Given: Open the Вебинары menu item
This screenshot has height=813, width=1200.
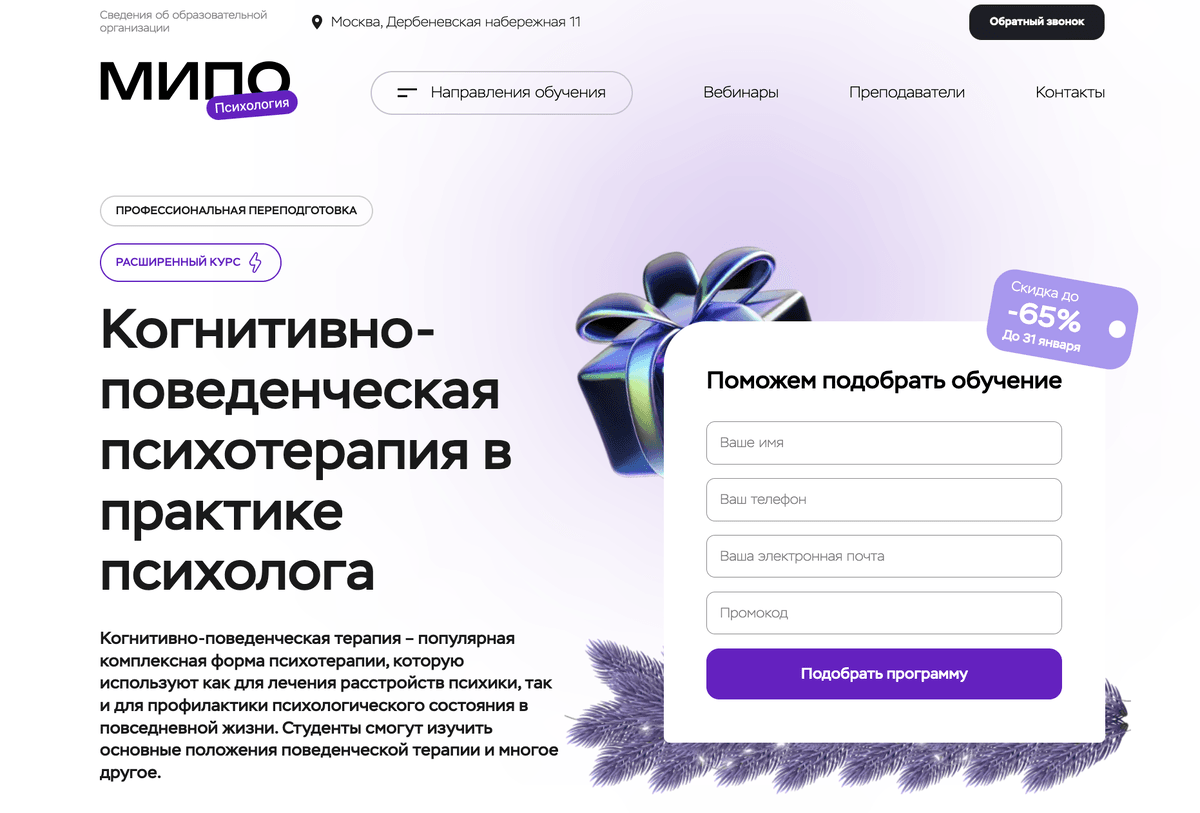Looking at the screenshot, I should 741,92.
